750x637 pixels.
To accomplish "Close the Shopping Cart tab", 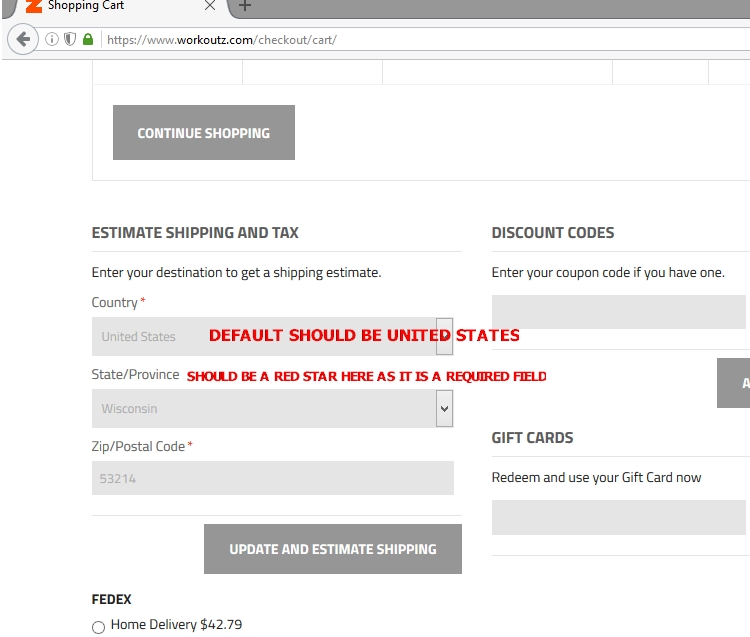I will pos(210,6).
